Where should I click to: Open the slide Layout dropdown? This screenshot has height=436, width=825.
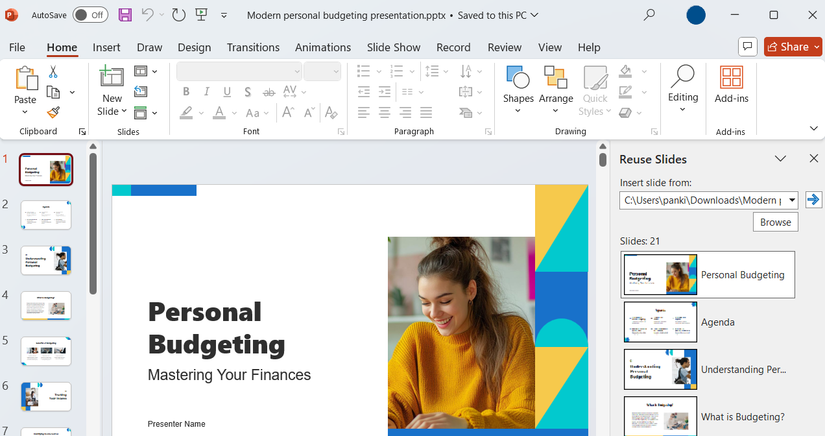(x=146, y=70)
